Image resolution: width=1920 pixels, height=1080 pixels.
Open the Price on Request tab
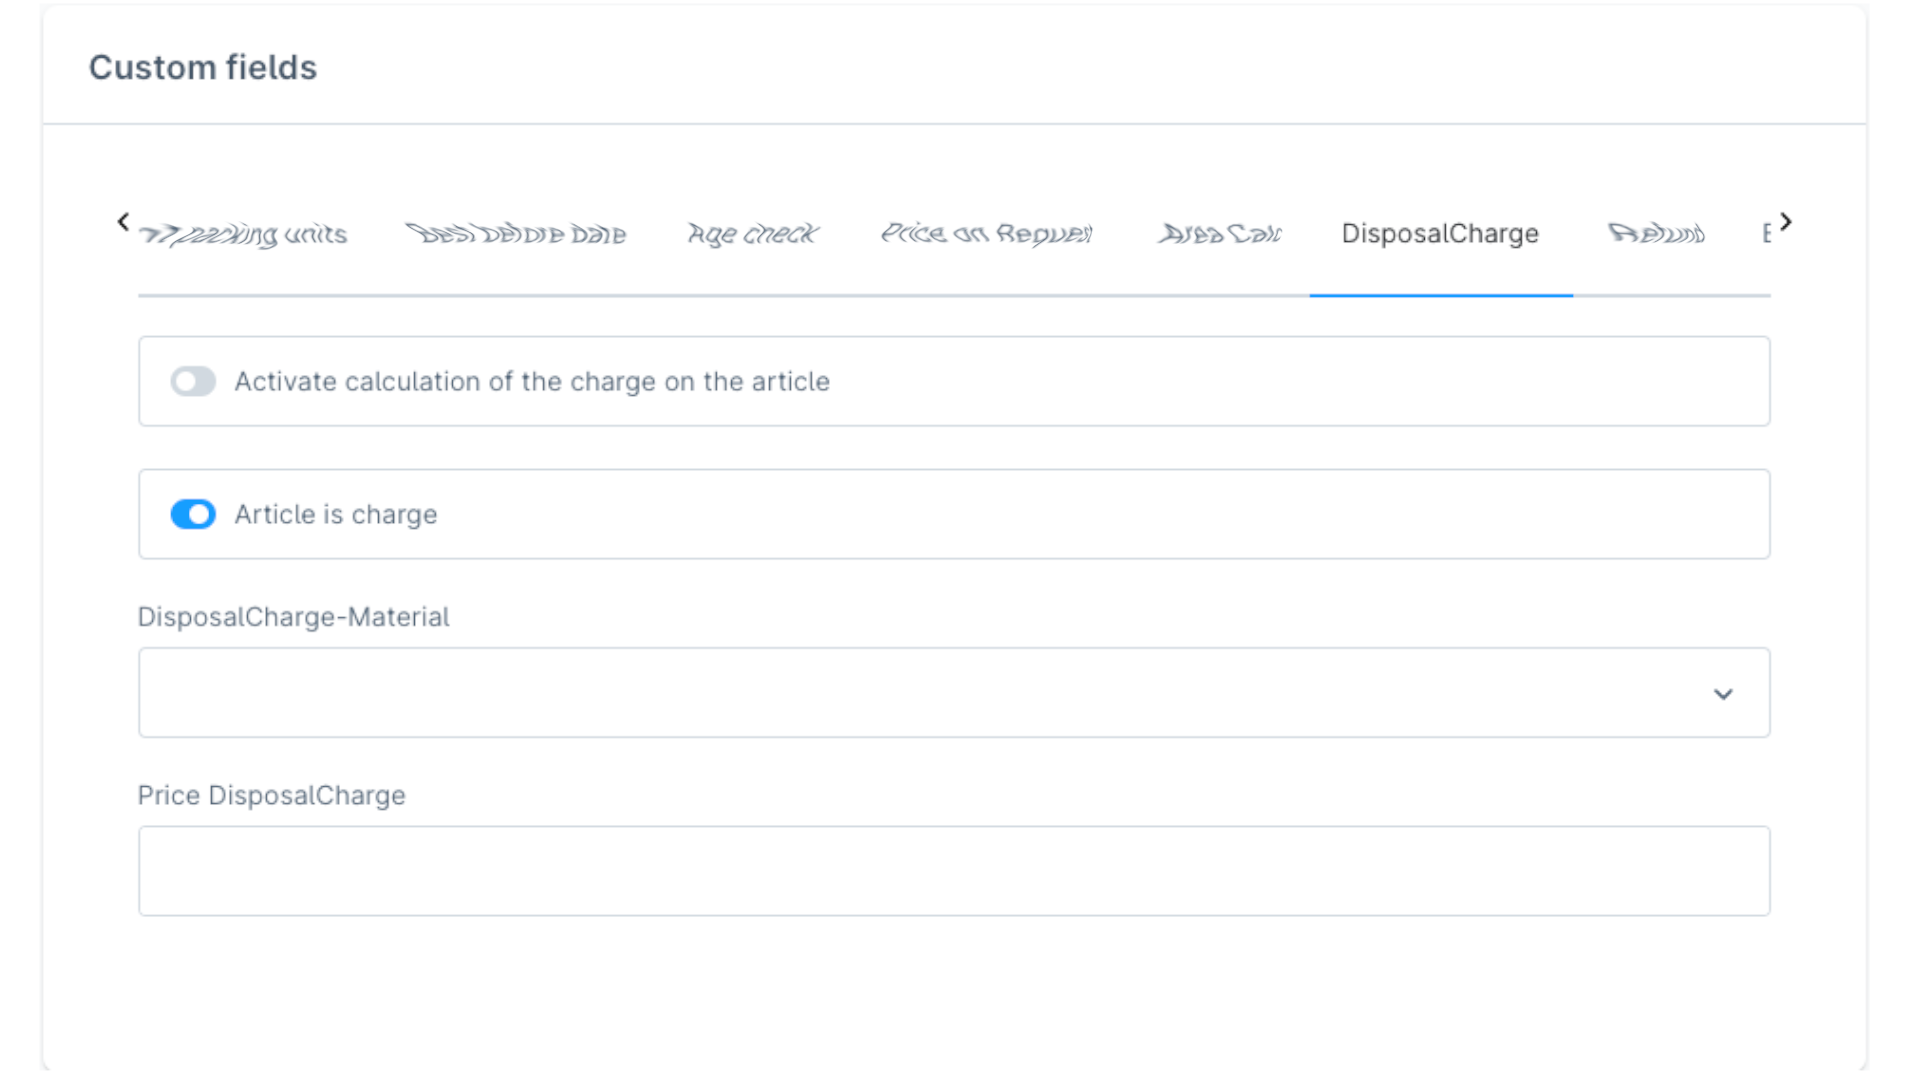986,234
